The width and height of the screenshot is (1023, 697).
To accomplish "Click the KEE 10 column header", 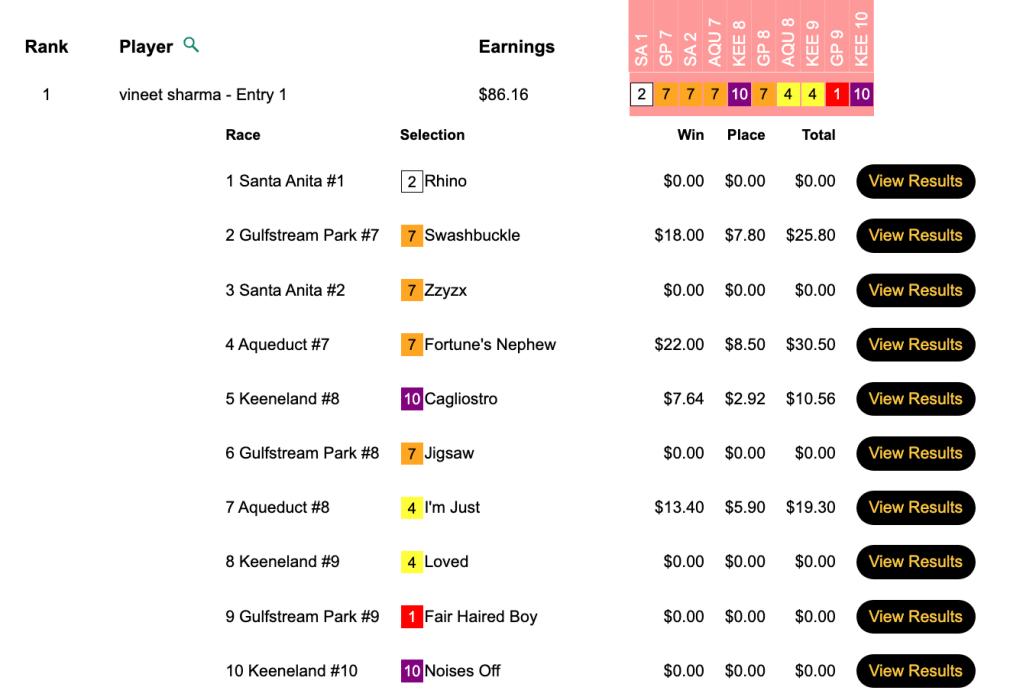I will tap(862, 40).
